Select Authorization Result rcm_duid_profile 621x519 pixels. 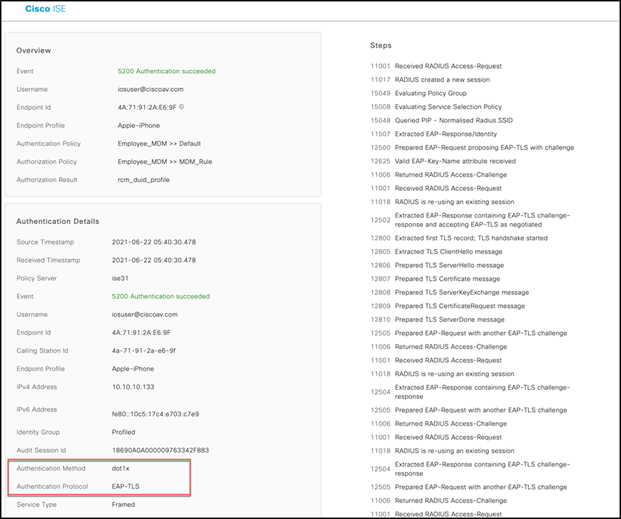[x=143, y=180]
